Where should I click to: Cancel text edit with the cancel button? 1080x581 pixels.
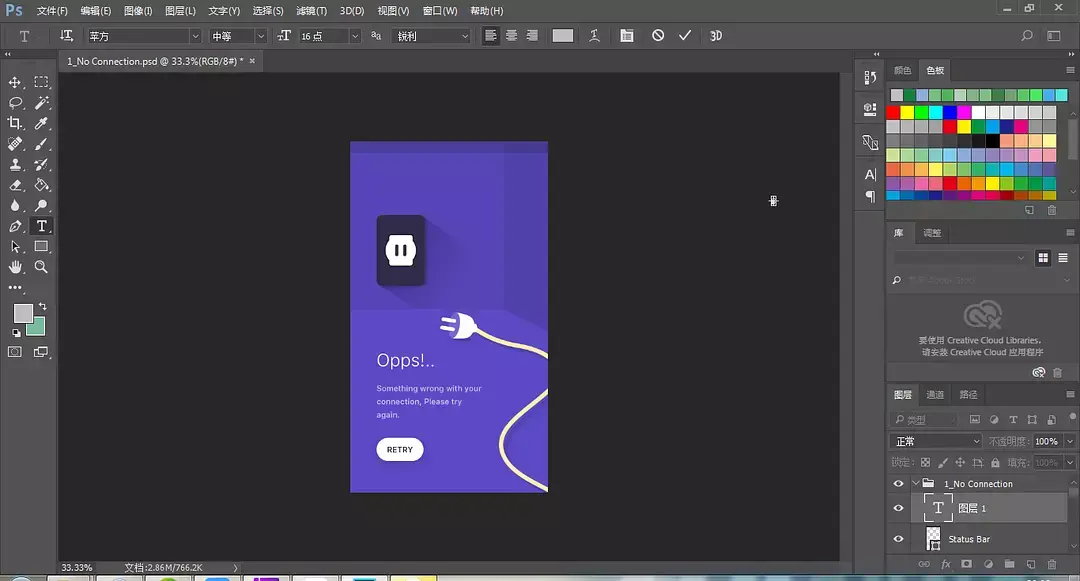(658, 35)
